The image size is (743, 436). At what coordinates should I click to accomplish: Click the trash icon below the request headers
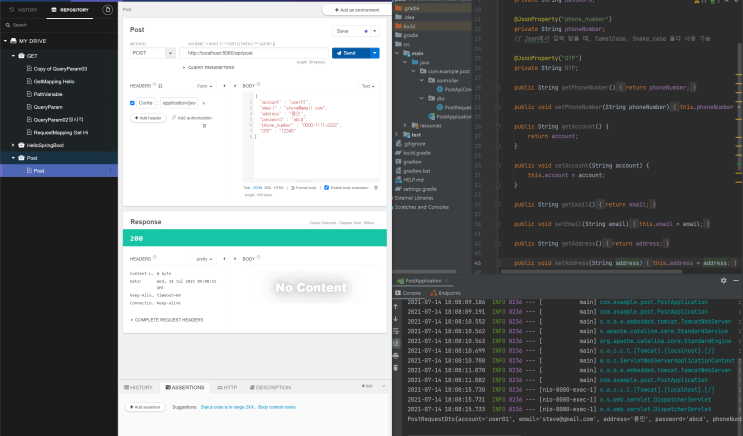tap(204, 126)
